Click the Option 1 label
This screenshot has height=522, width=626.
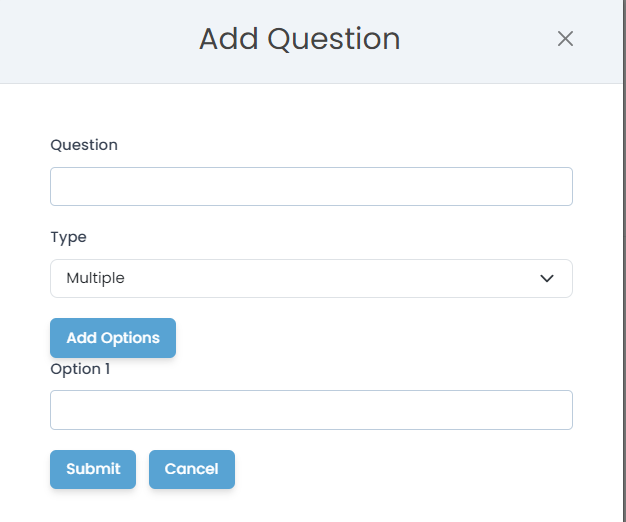tap(80, 369)
